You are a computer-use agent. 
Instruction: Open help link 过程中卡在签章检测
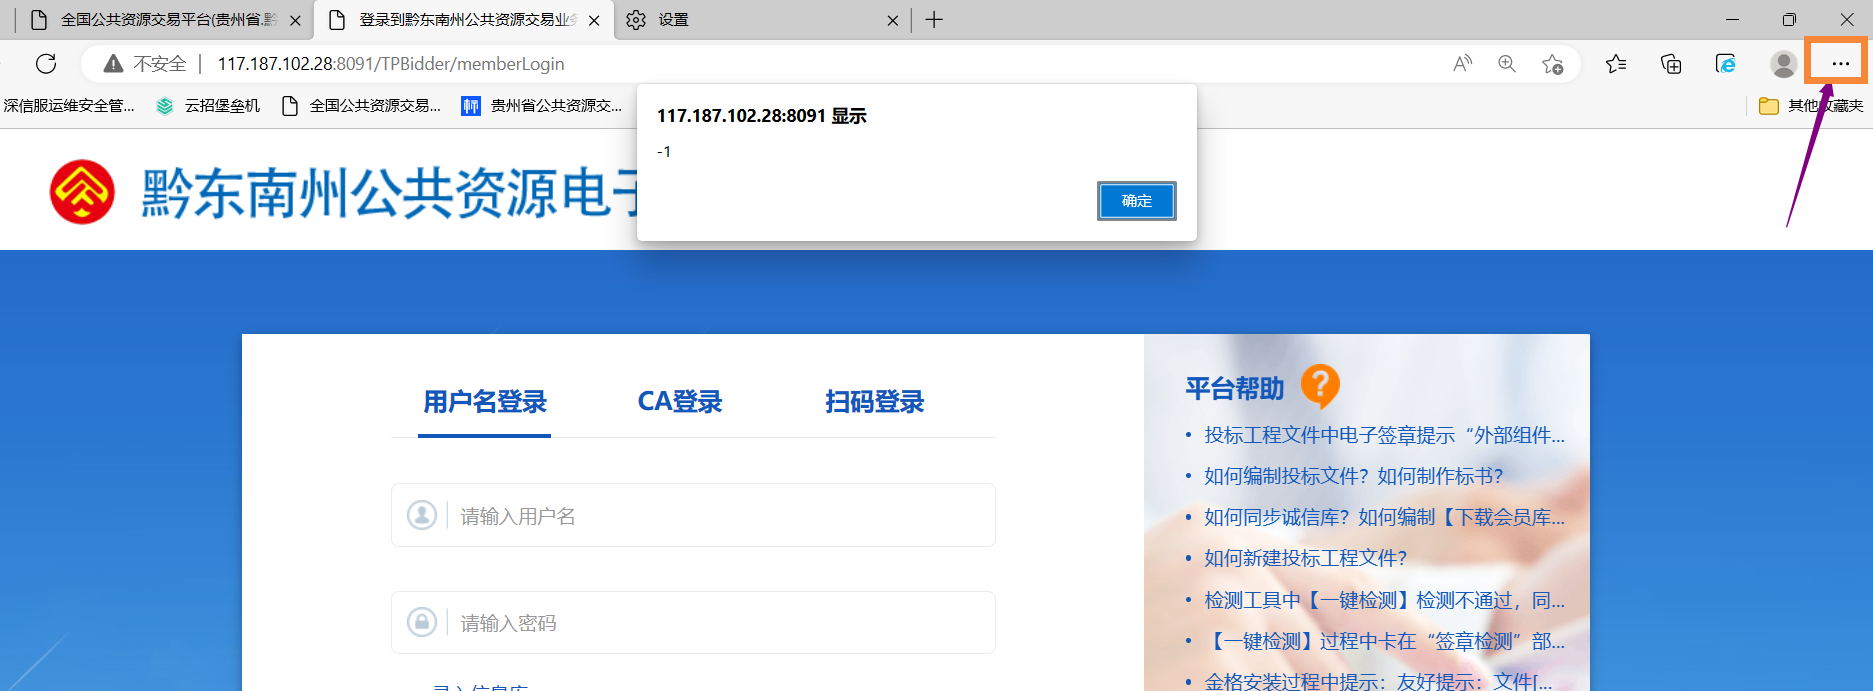1384,641
